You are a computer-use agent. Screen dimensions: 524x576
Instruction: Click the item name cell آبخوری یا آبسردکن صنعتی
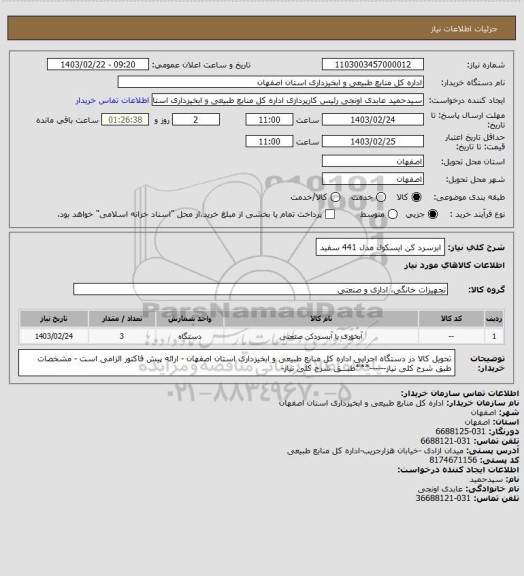tap(321, 336)
